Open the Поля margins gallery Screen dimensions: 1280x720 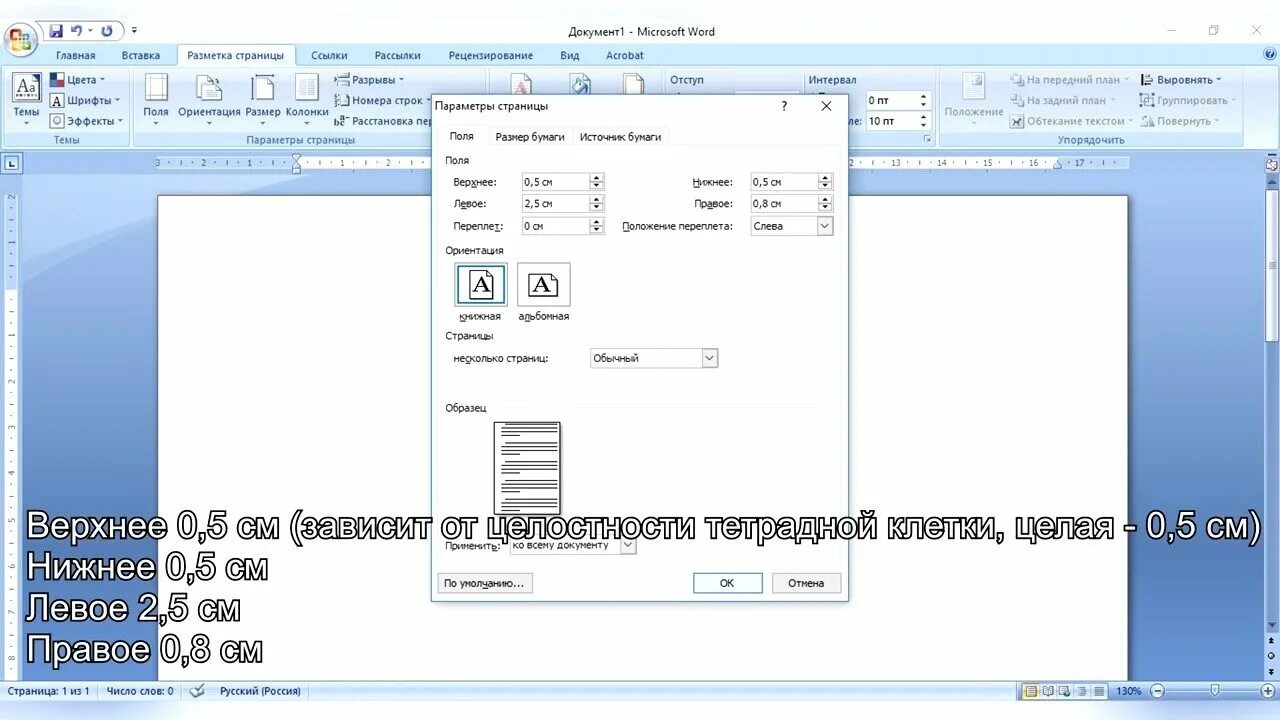pos(156,97)
